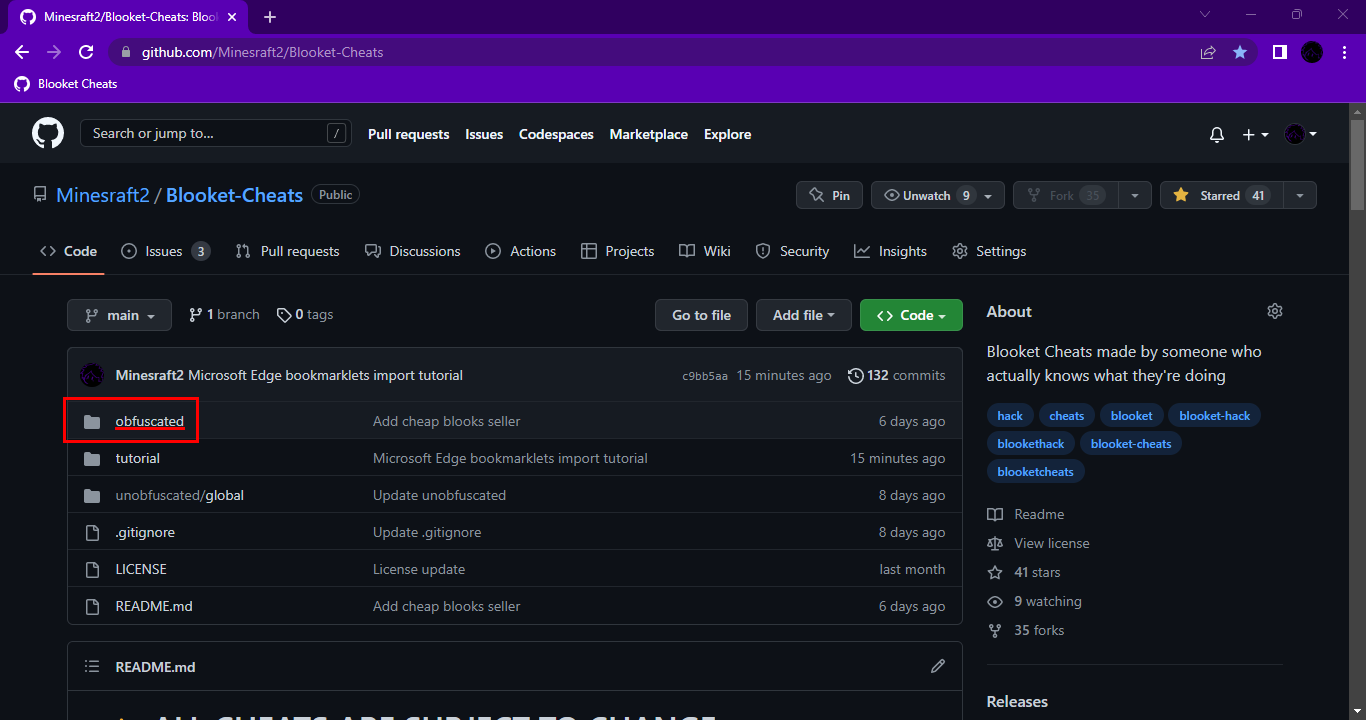Toggle the browser side panel icon
Viewport: 1366px width, 720px height.
pyautogui.click(x=1279, y=52)
